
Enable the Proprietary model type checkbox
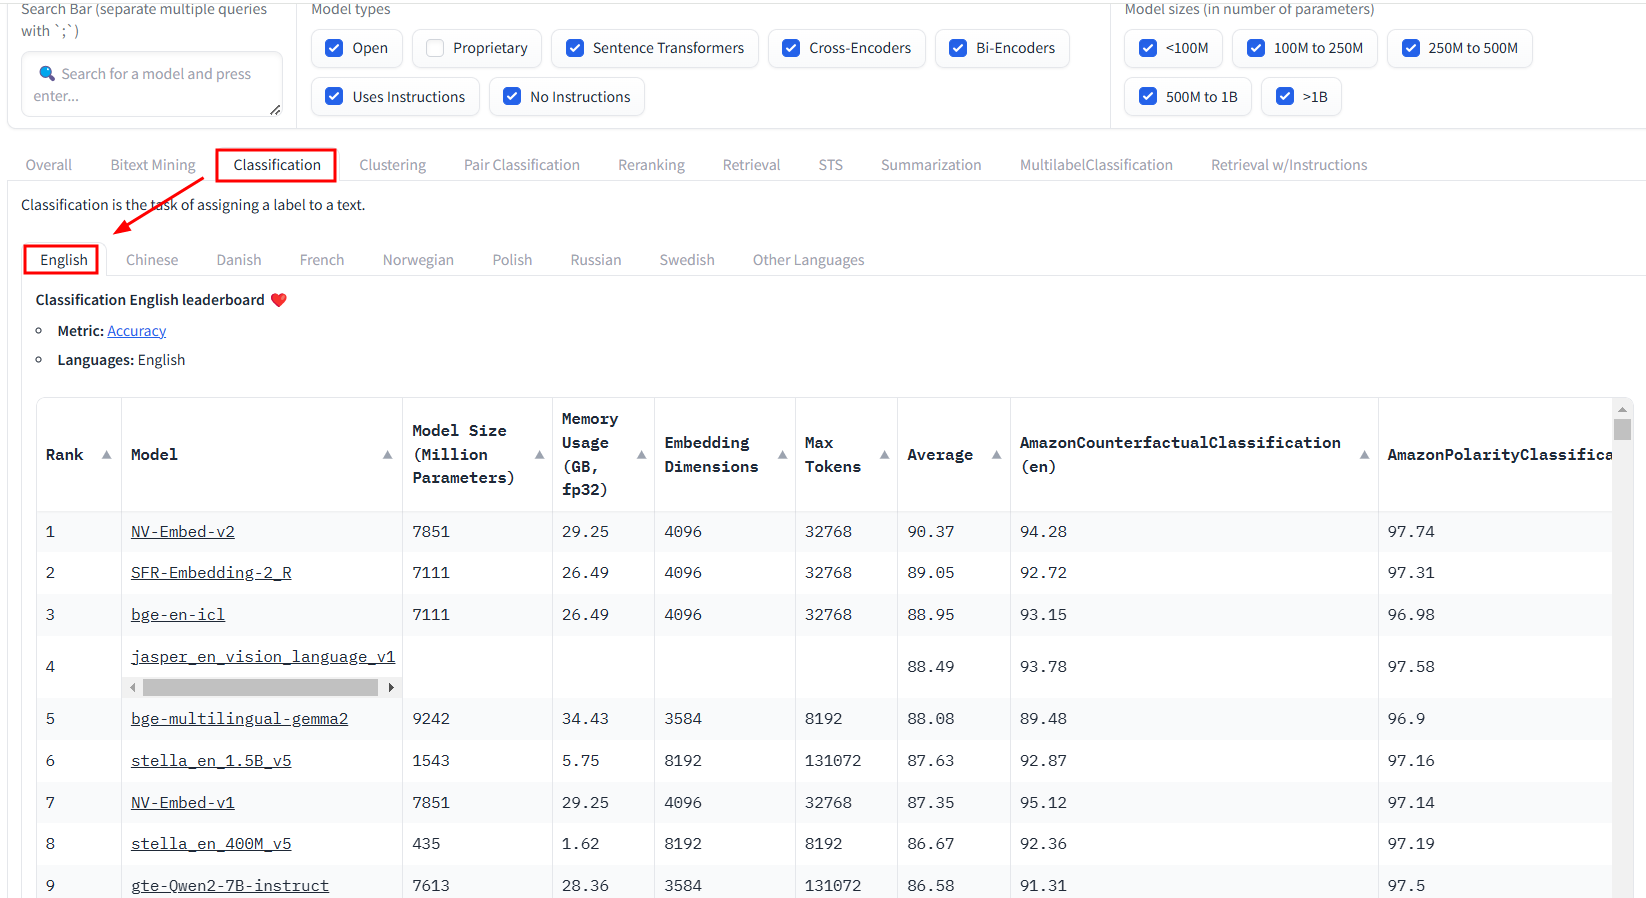click(435, 48)
